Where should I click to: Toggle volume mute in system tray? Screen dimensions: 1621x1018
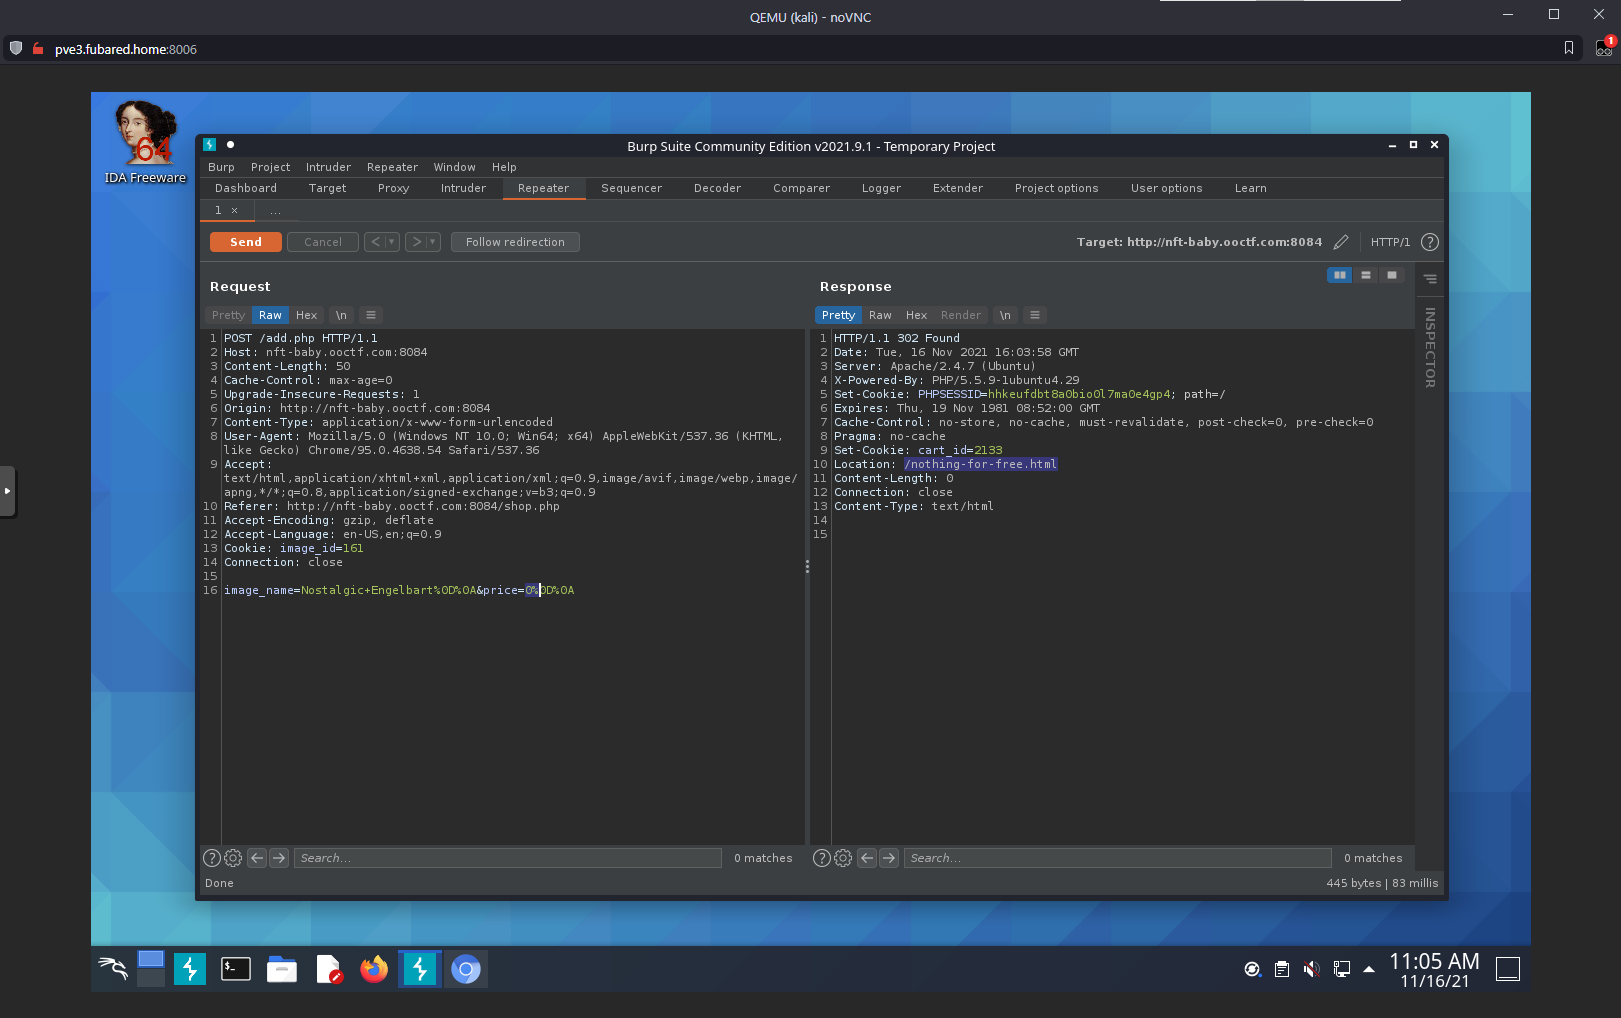point(1311,969)
